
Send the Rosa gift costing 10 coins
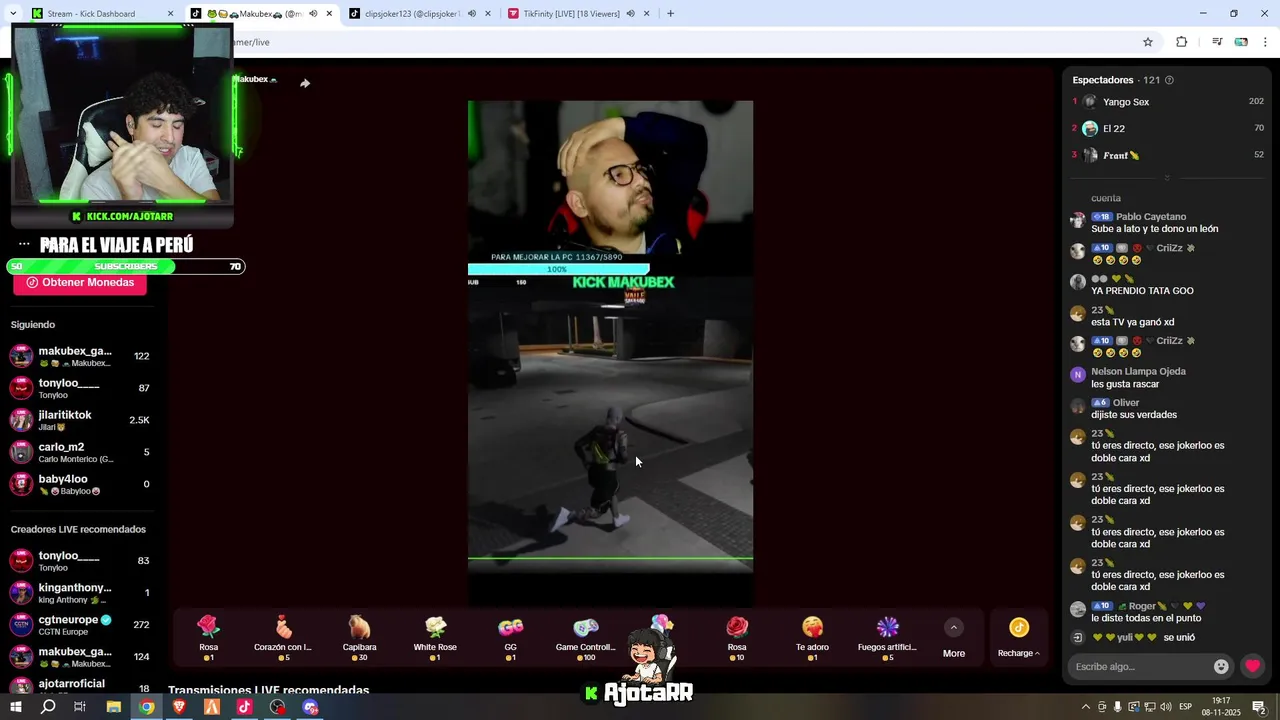[x=737, y=638]
